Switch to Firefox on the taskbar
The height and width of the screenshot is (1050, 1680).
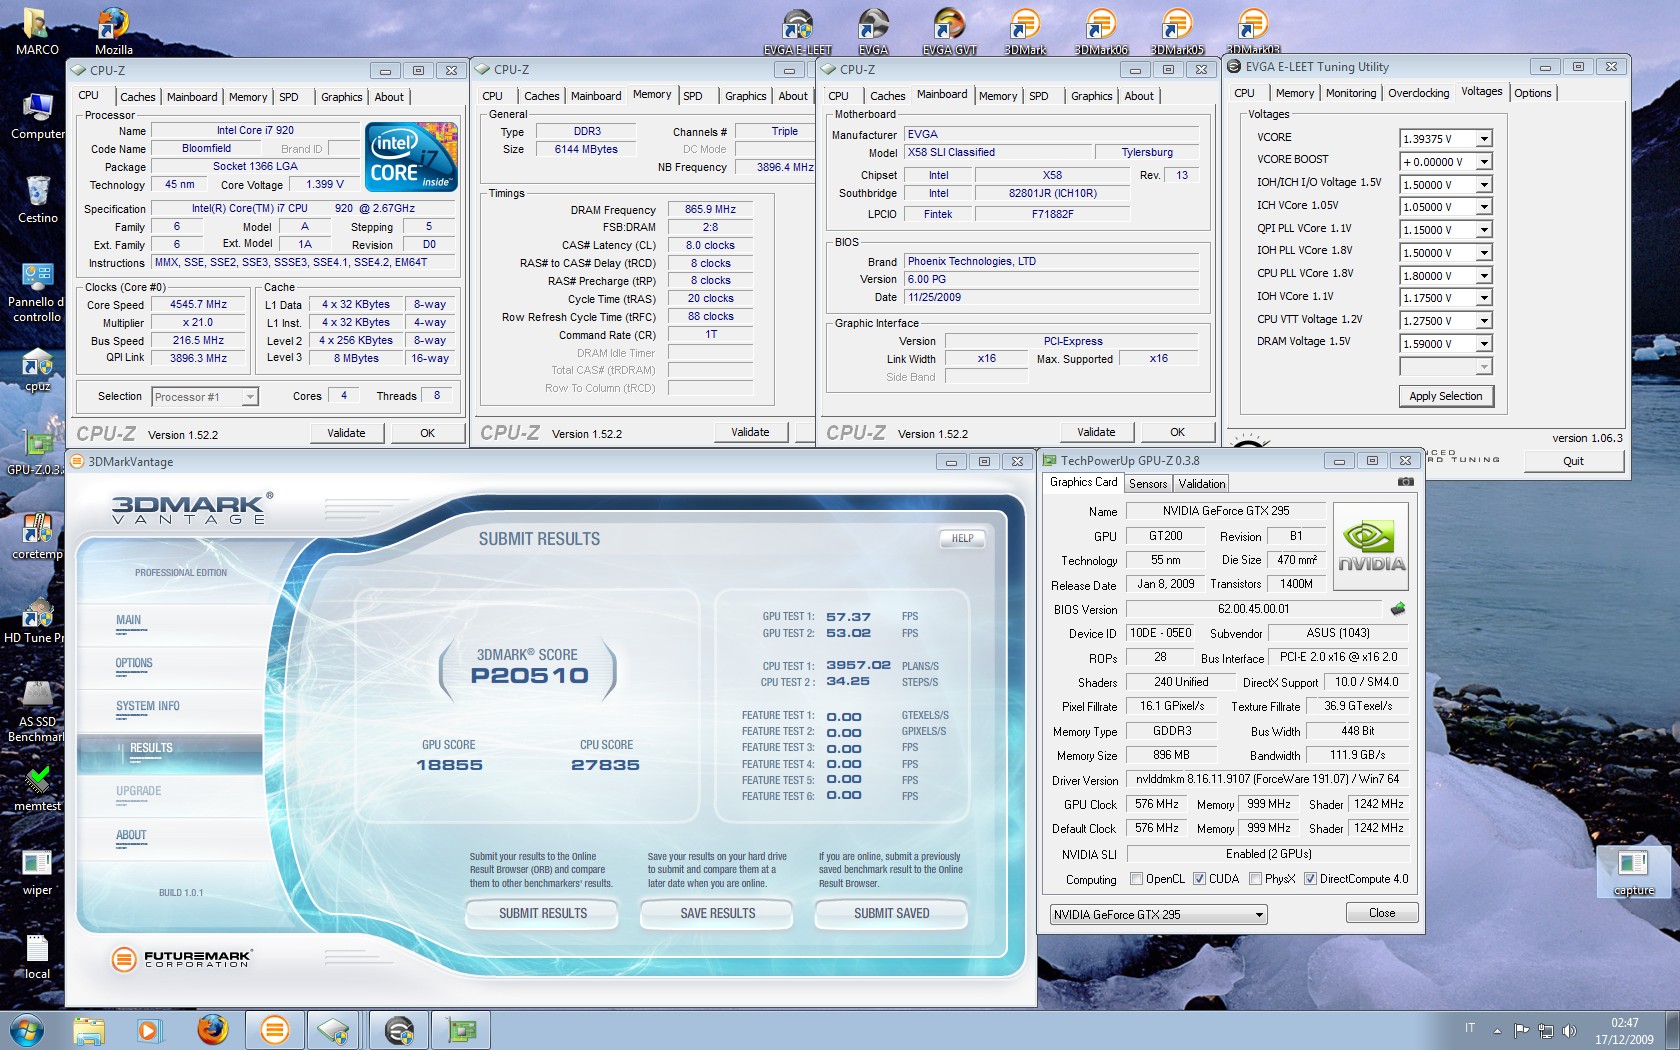(x=211, y=1030)
